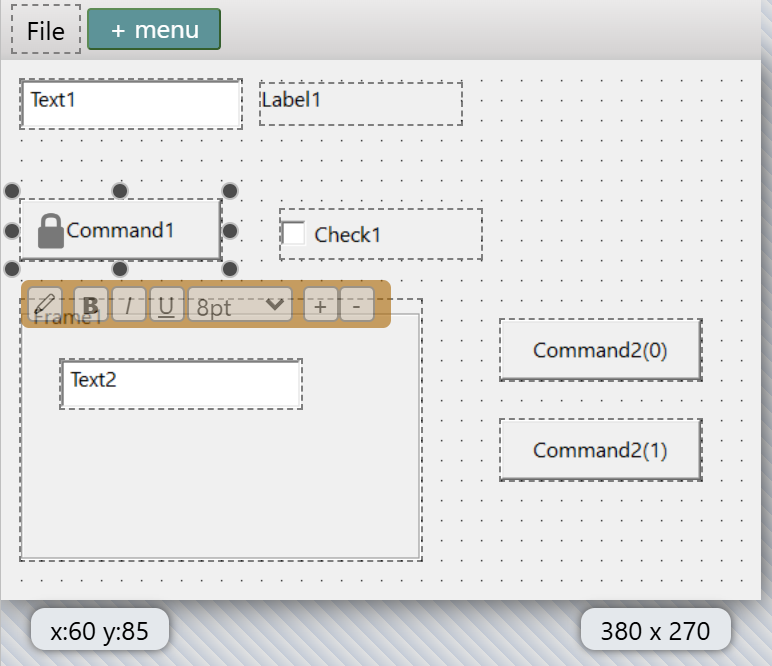Click the 380 x 270 size indicator
Image resolution: width=772 pixels, height=666 pixels.
point(655,630)
